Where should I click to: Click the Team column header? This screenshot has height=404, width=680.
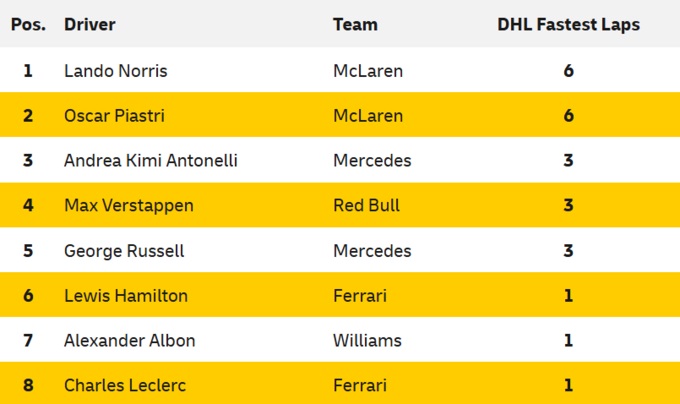click(355, 24)
